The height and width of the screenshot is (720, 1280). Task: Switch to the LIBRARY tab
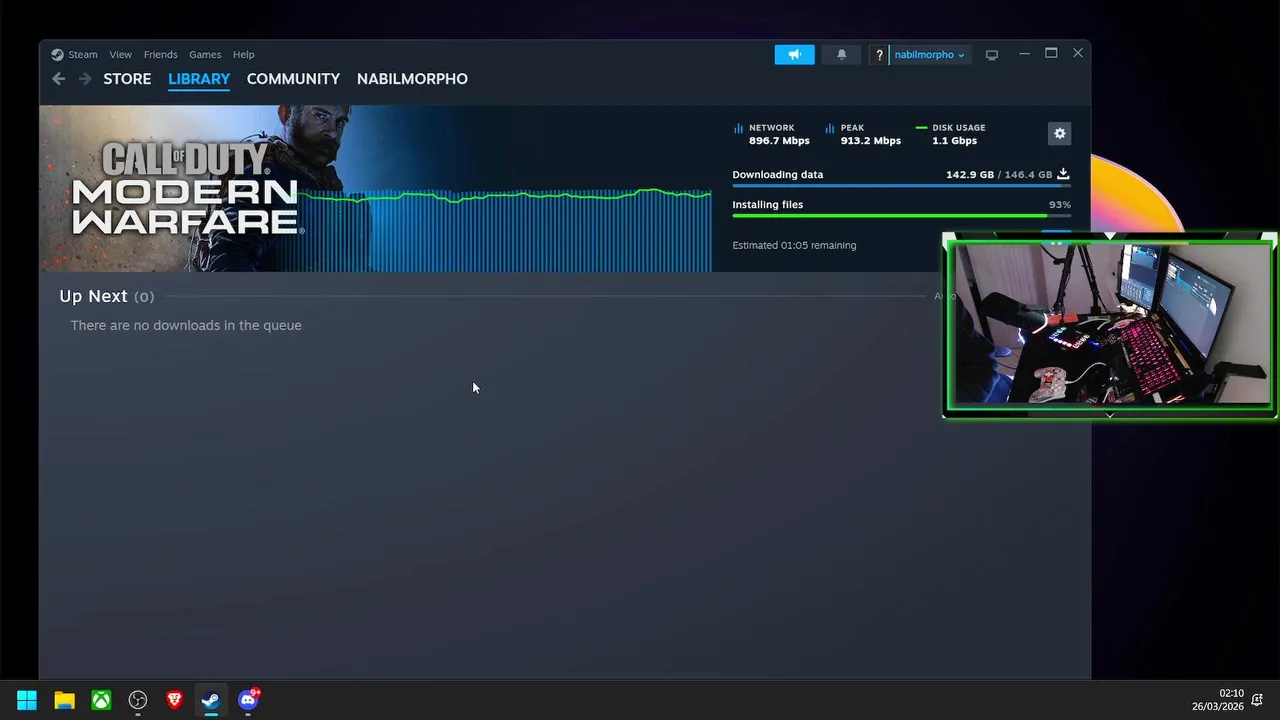(199, 79)
